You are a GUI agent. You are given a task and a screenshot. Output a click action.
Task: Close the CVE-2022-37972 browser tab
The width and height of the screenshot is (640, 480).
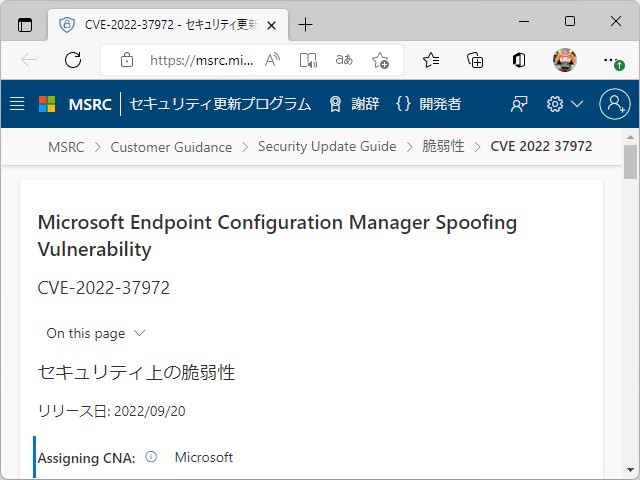(x=271, y=26)
